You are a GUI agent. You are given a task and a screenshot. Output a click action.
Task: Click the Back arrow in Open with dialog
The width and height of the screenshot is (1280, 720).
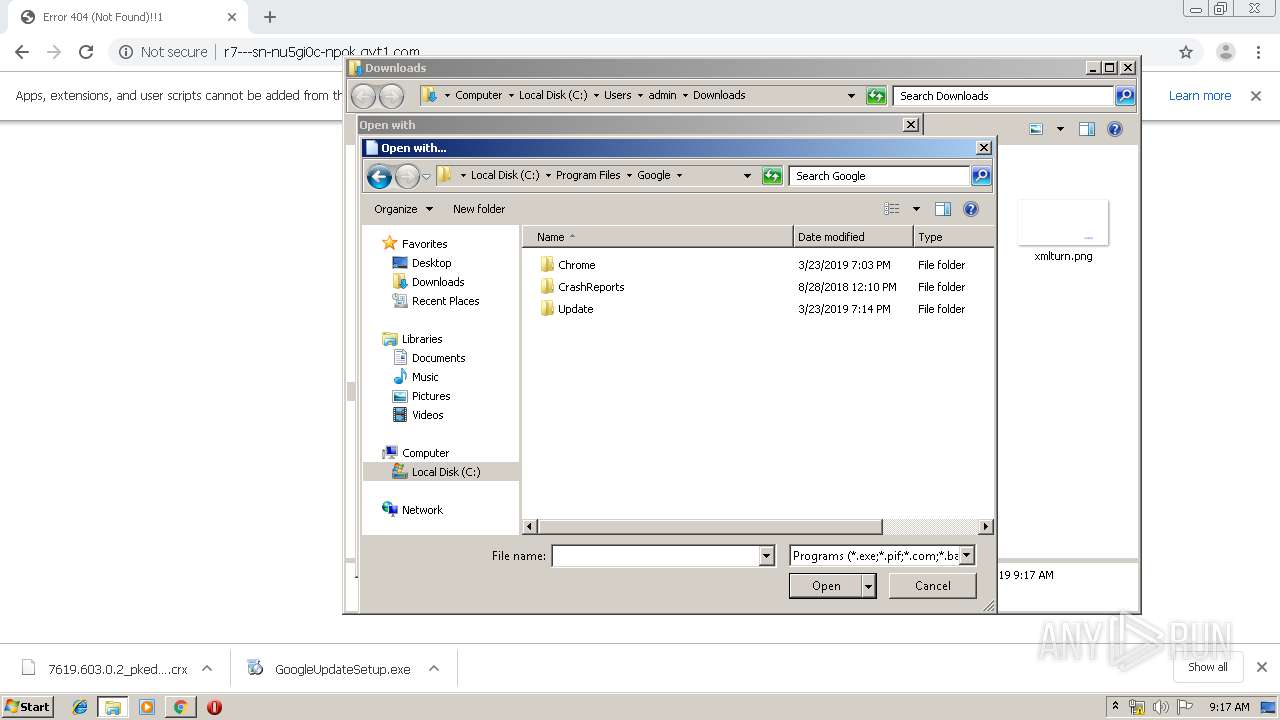point(379,177)
